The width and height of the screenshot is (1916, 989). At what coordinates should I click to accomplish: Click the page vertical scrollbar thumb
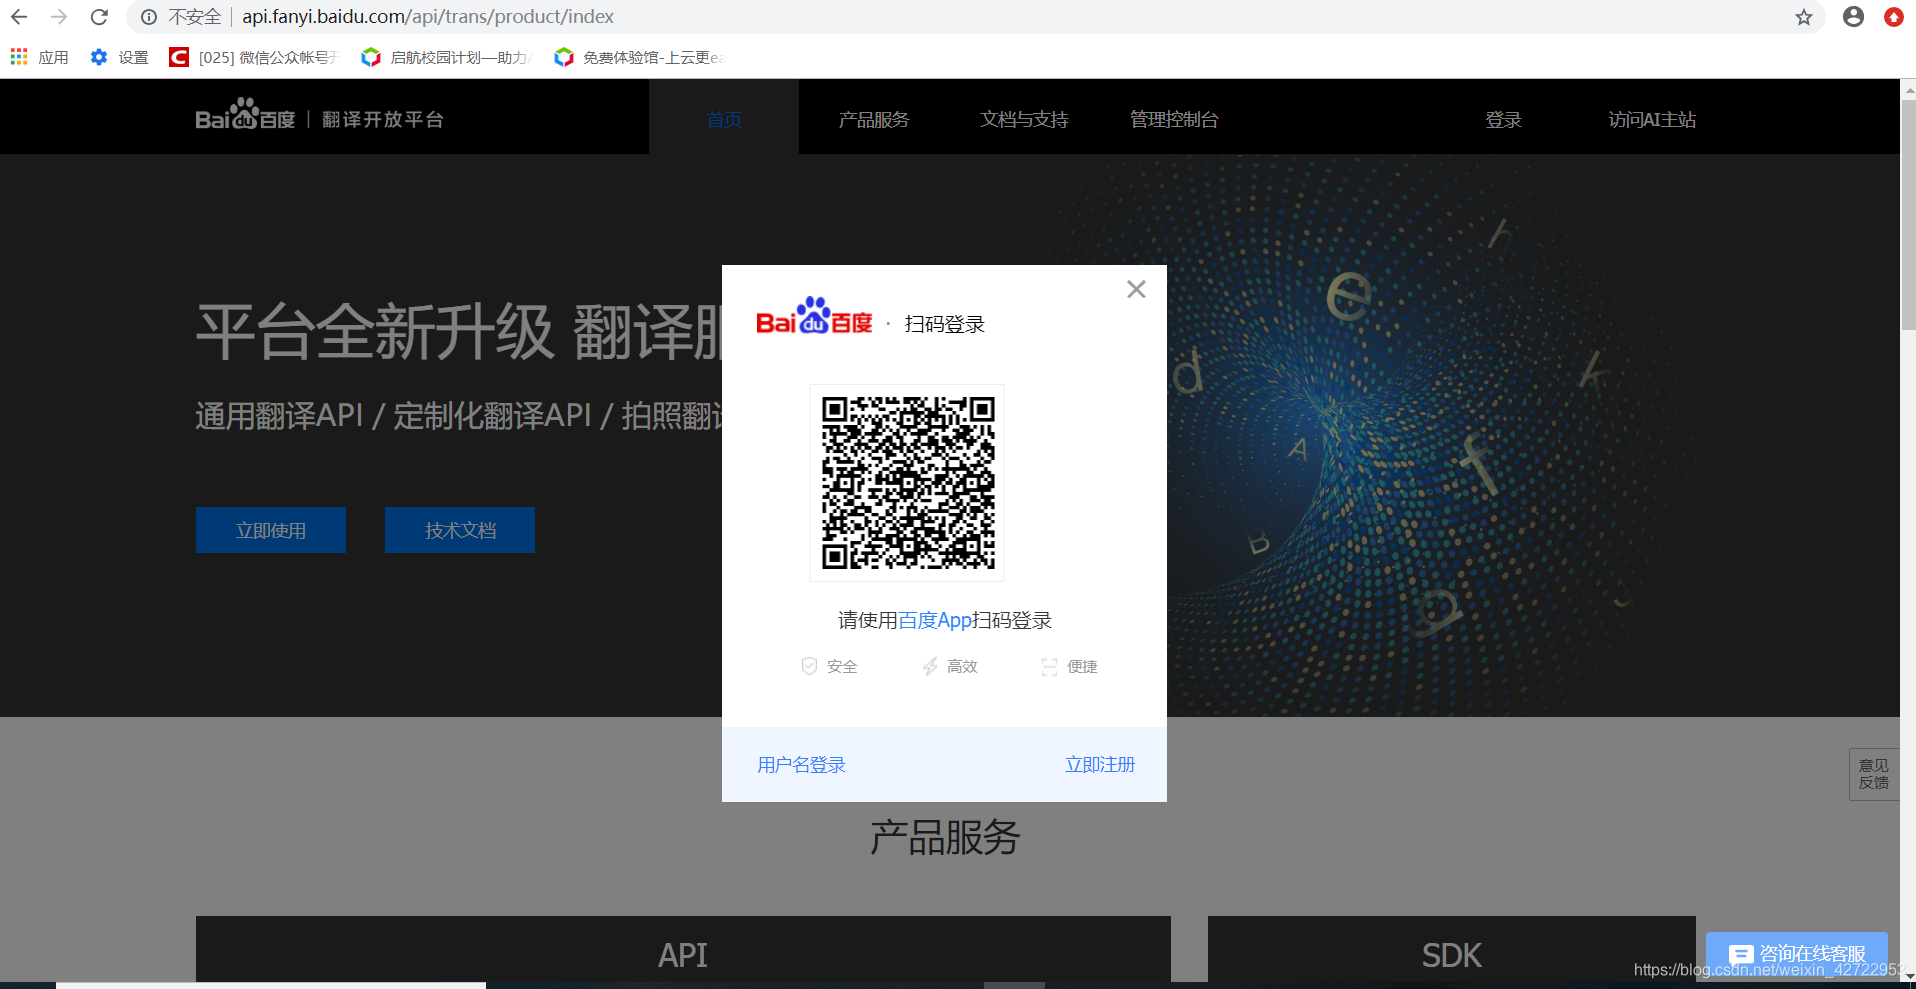point(1908,214)
